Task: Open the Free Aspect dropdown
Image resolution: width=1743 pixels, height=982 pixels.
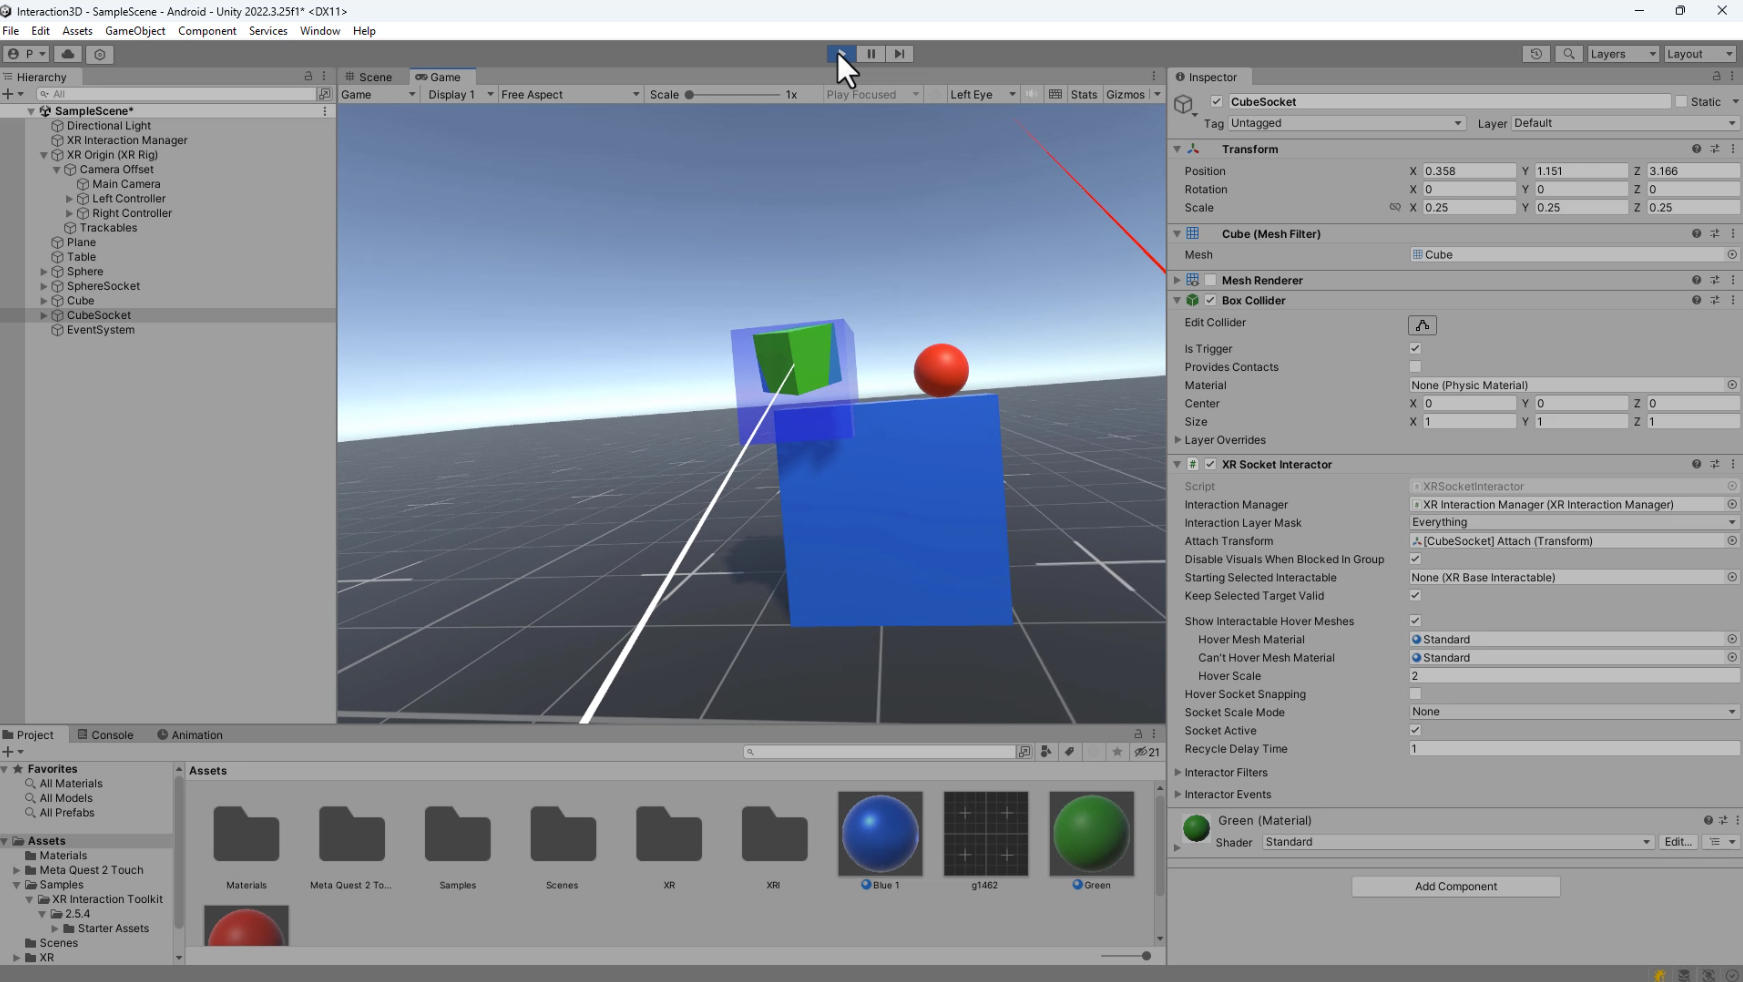Action: pyautogui.click(x=568, y=94)
